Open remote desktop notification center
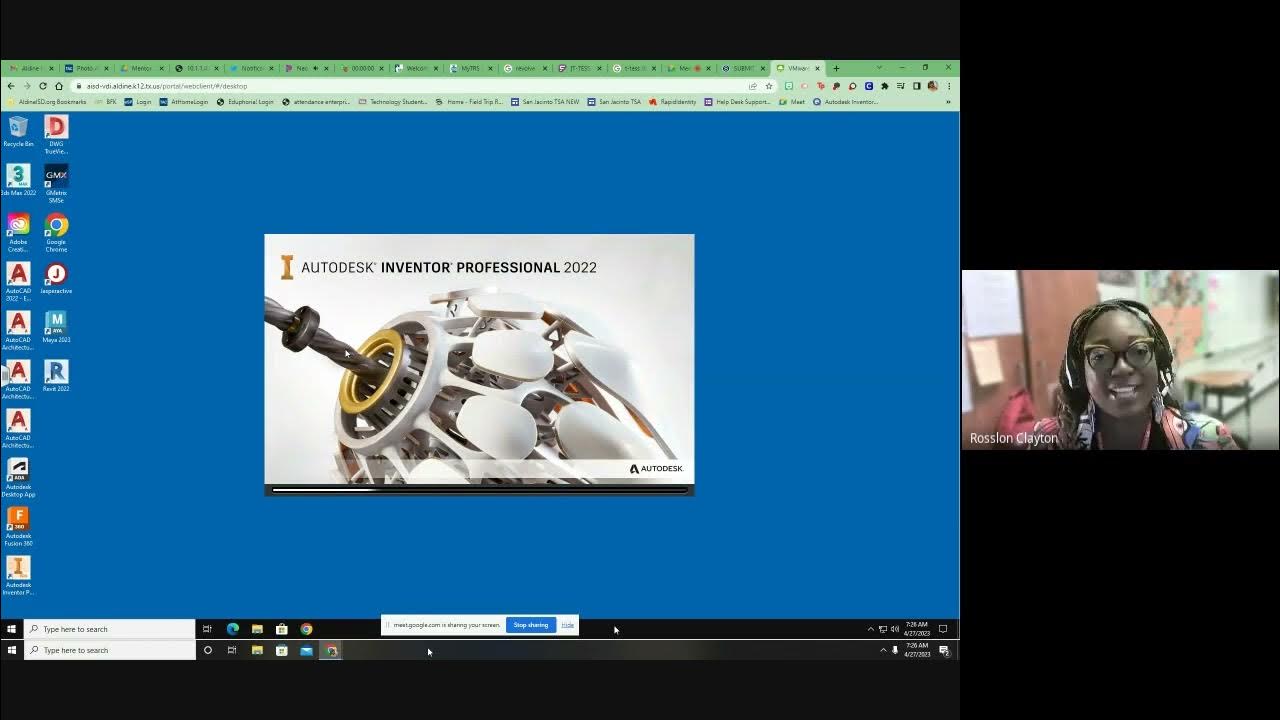Image resolution: width=1280 pixels, height=720 pixels. [x=942, y=629]
